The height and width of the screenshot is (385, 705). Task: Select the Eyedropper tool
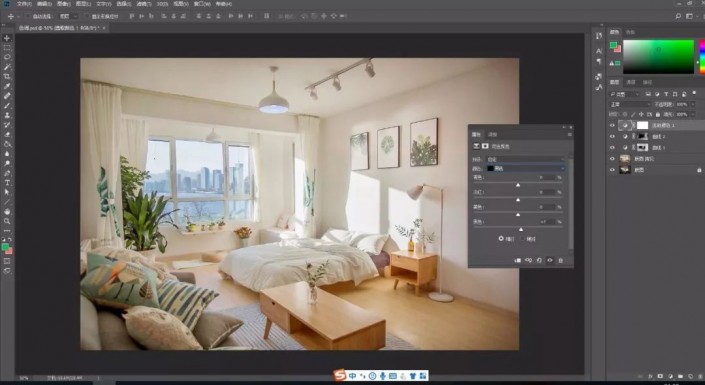[7, 86]
